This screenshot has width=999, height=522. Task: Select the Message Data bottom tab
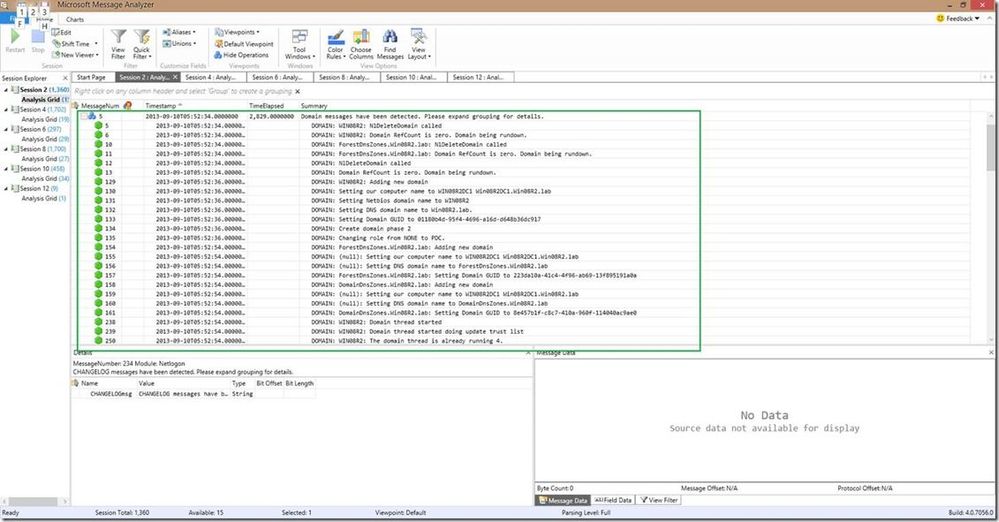563,500
